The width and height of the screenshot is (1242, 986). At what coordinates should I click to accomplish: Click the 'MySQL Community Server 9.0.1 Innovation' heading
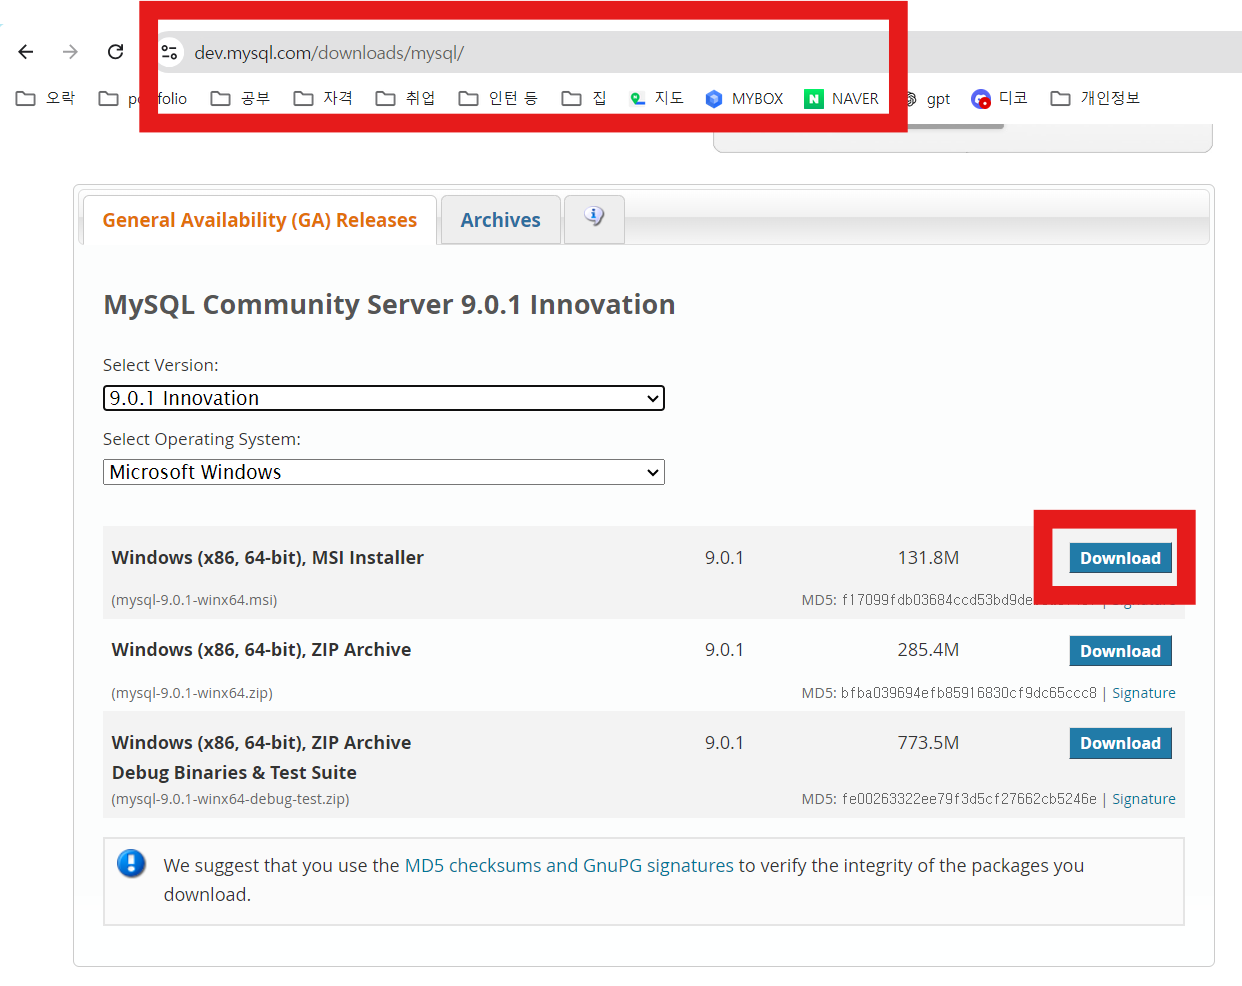[389, 304]
